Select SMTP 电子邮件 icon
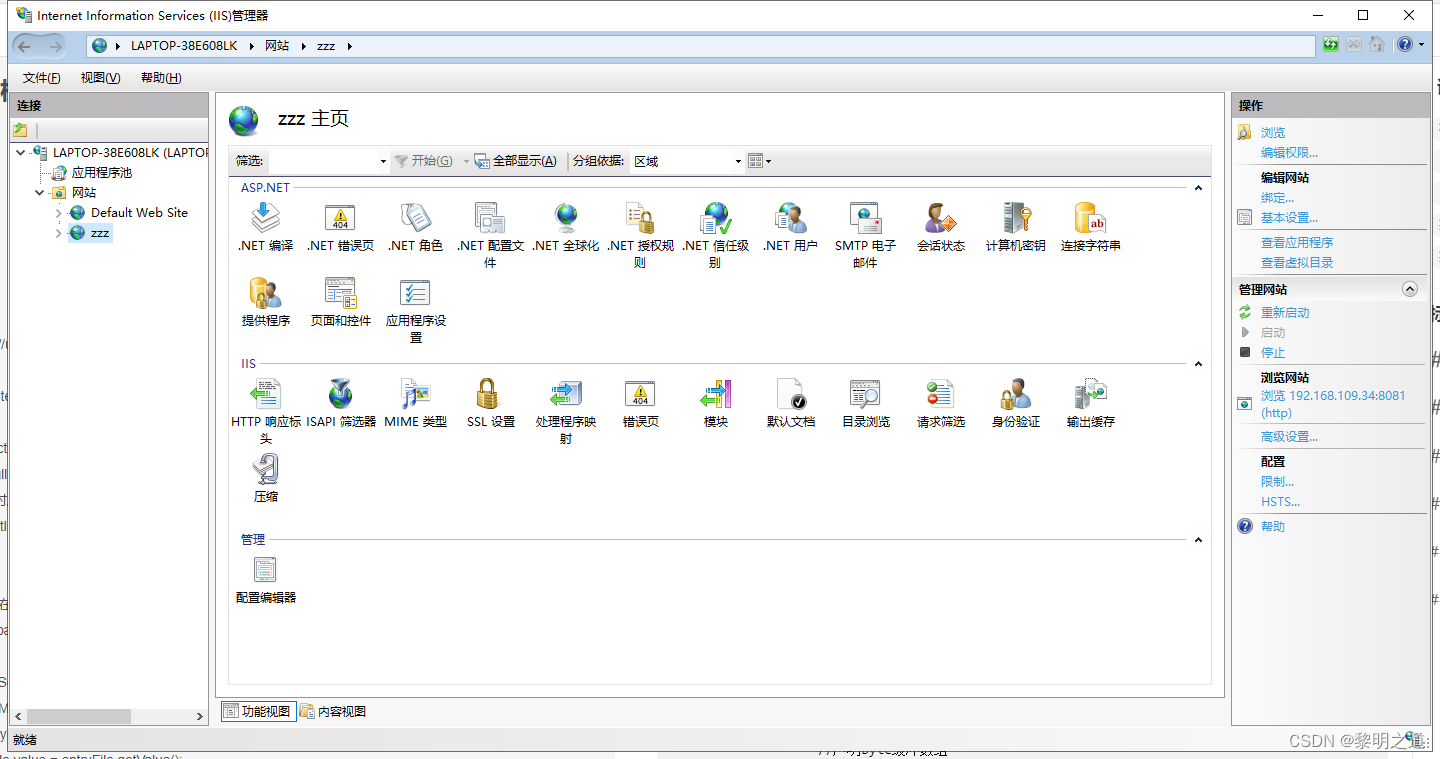This screenshot has height=759, width=1440. coord(865,218)
